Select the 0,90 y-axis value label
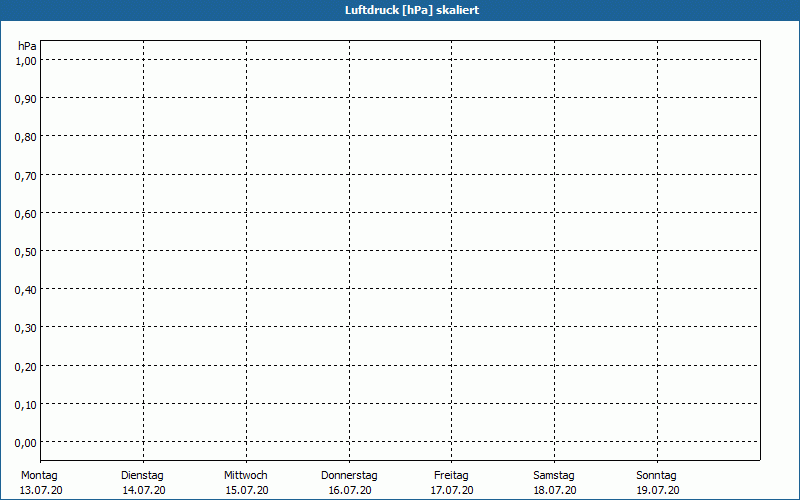The width and height of the screenshot is (800, 500). click(26, 98)
